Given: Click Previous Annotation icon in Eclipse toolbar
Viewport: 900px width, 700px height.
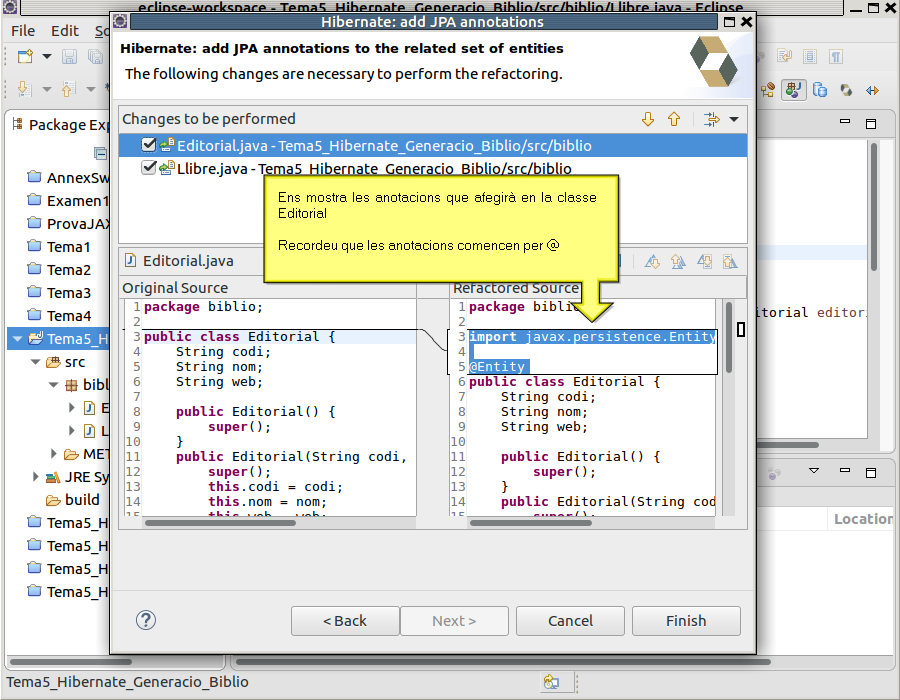Looking at the screenshot, I should point(68,89).
